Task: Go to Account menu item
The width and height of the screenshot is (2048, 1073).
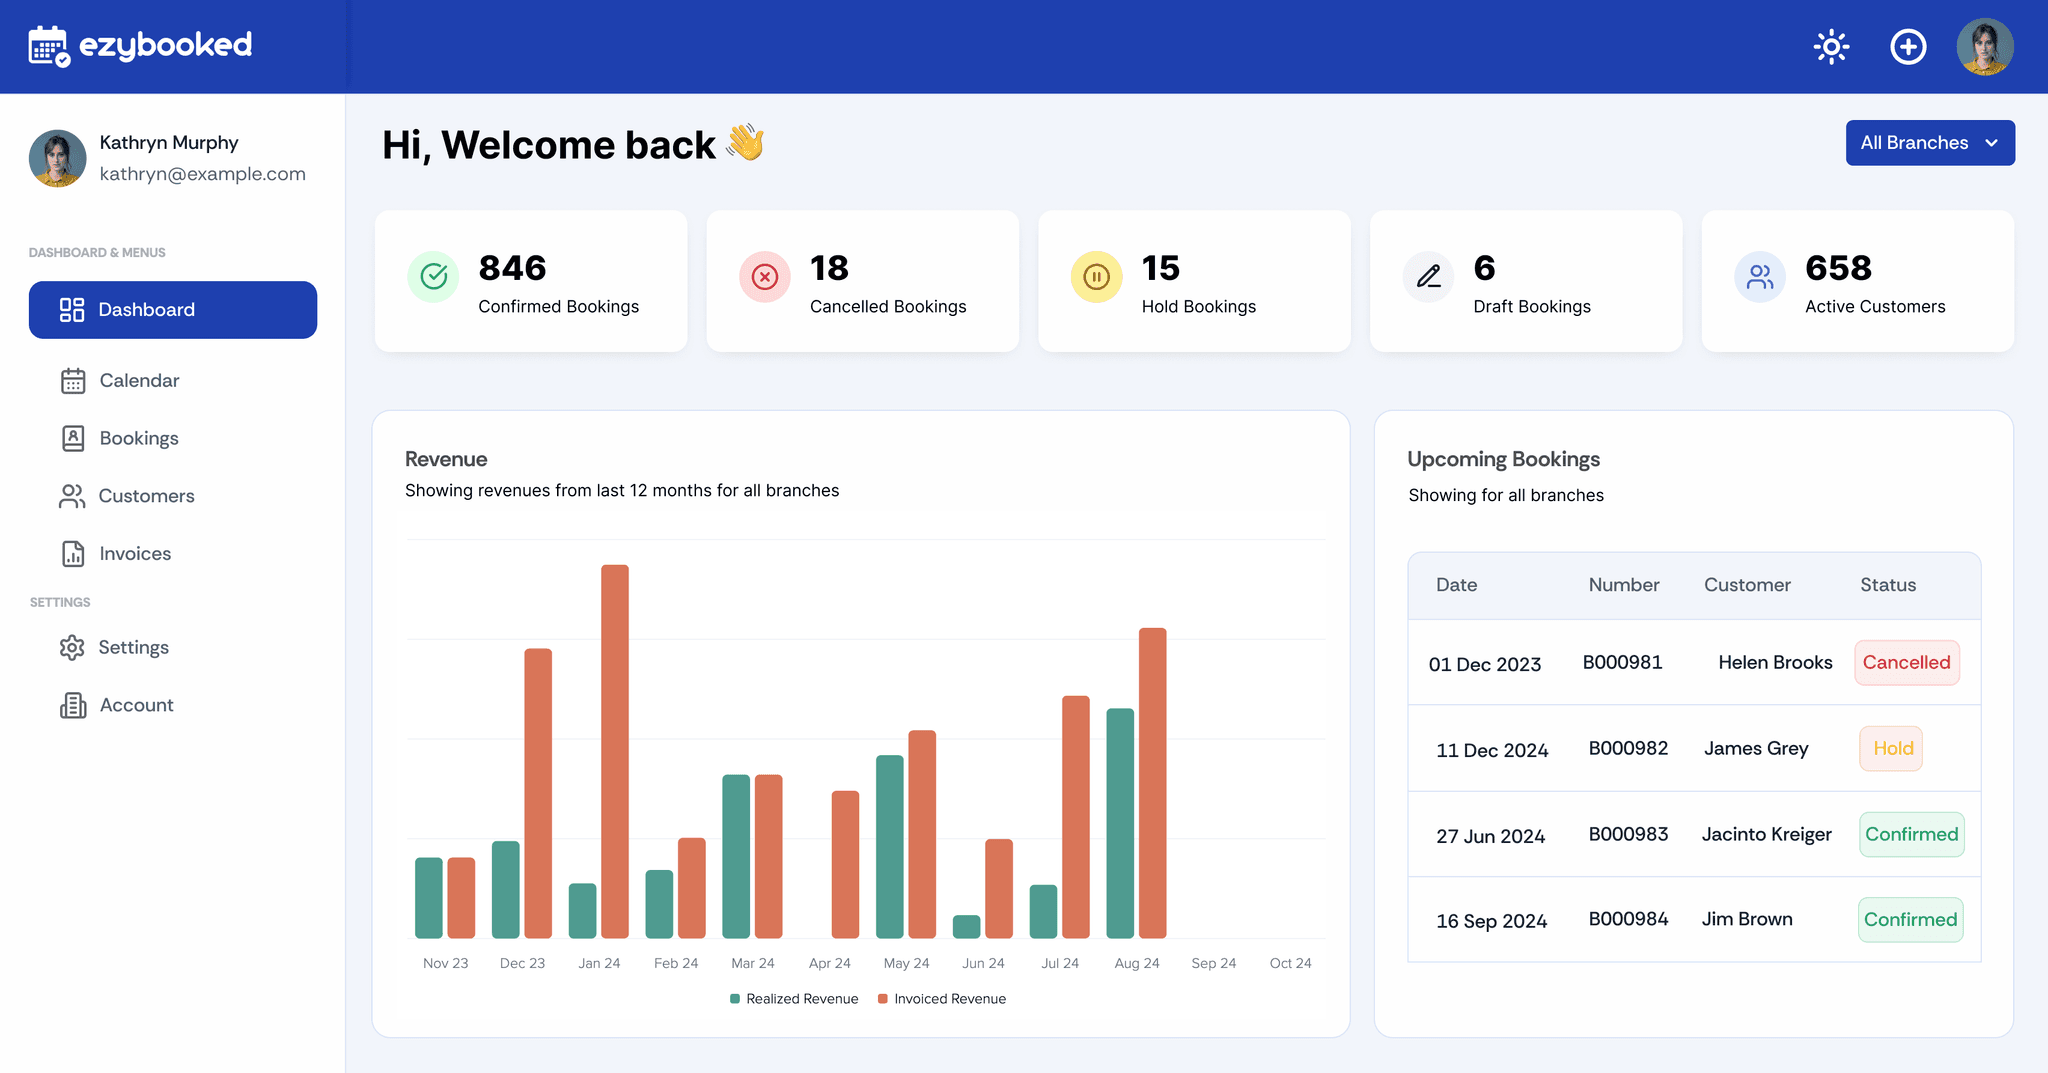Action: tap(136, 705)
